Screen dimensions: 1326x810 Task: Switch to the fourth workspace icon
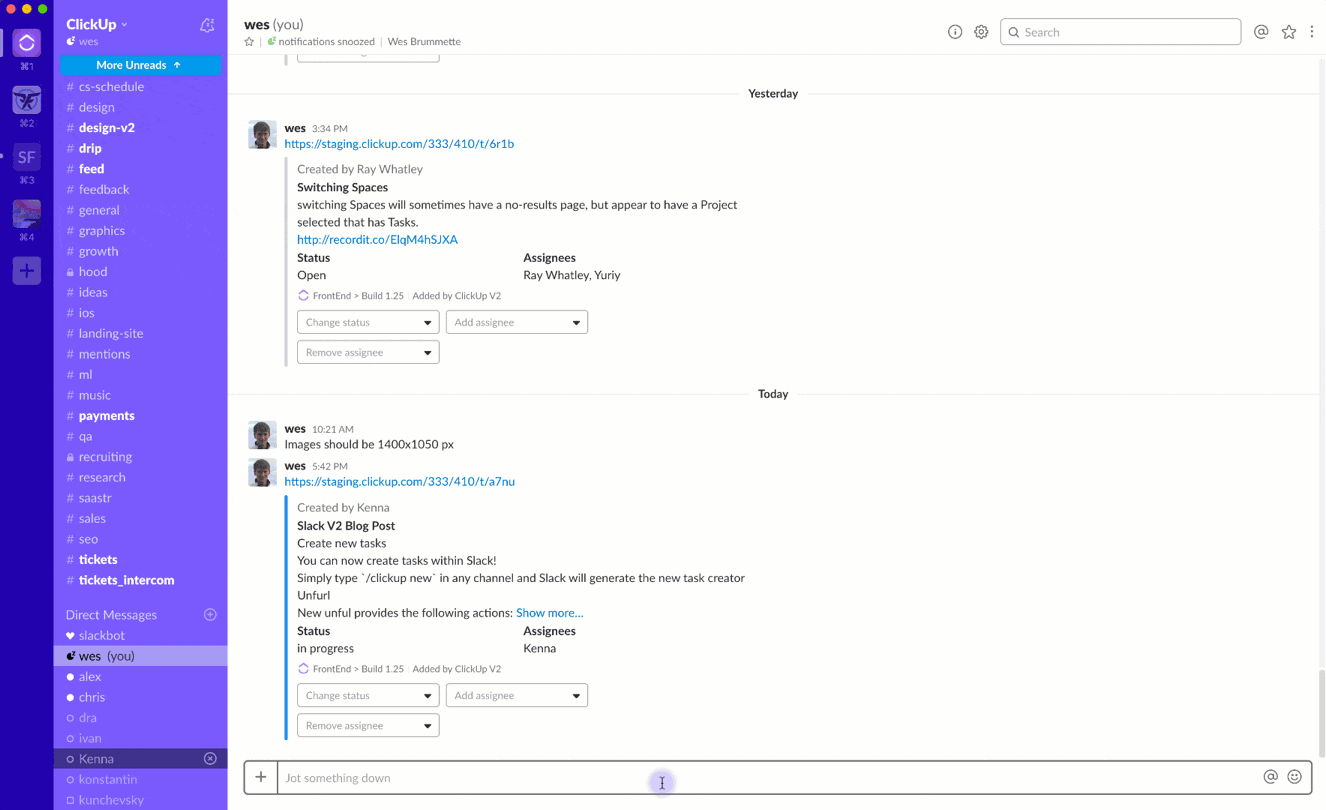coord(27,213)
